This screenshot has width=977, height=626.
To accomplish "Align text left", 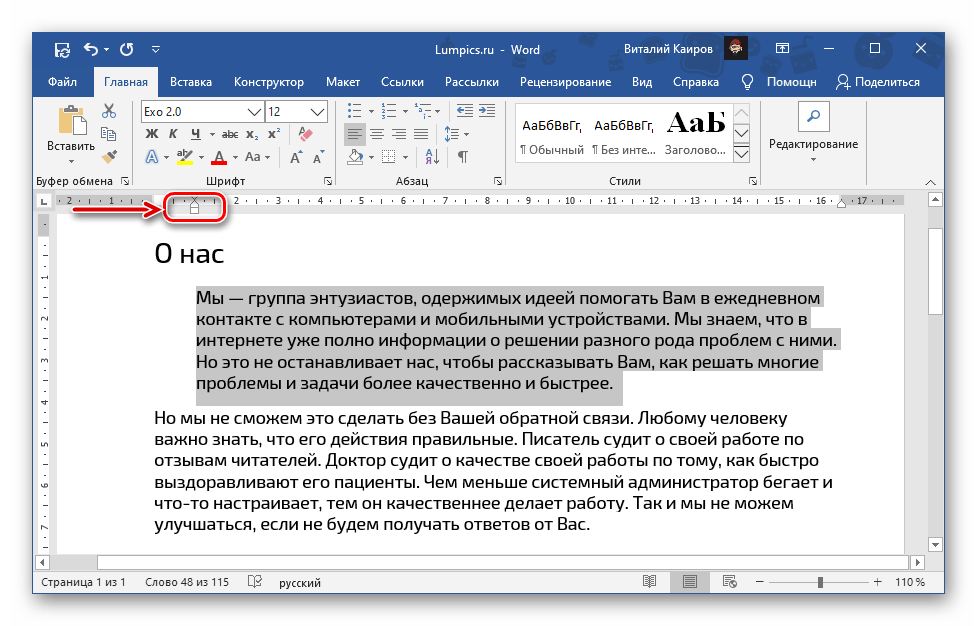I will click(x=355, y=134).
